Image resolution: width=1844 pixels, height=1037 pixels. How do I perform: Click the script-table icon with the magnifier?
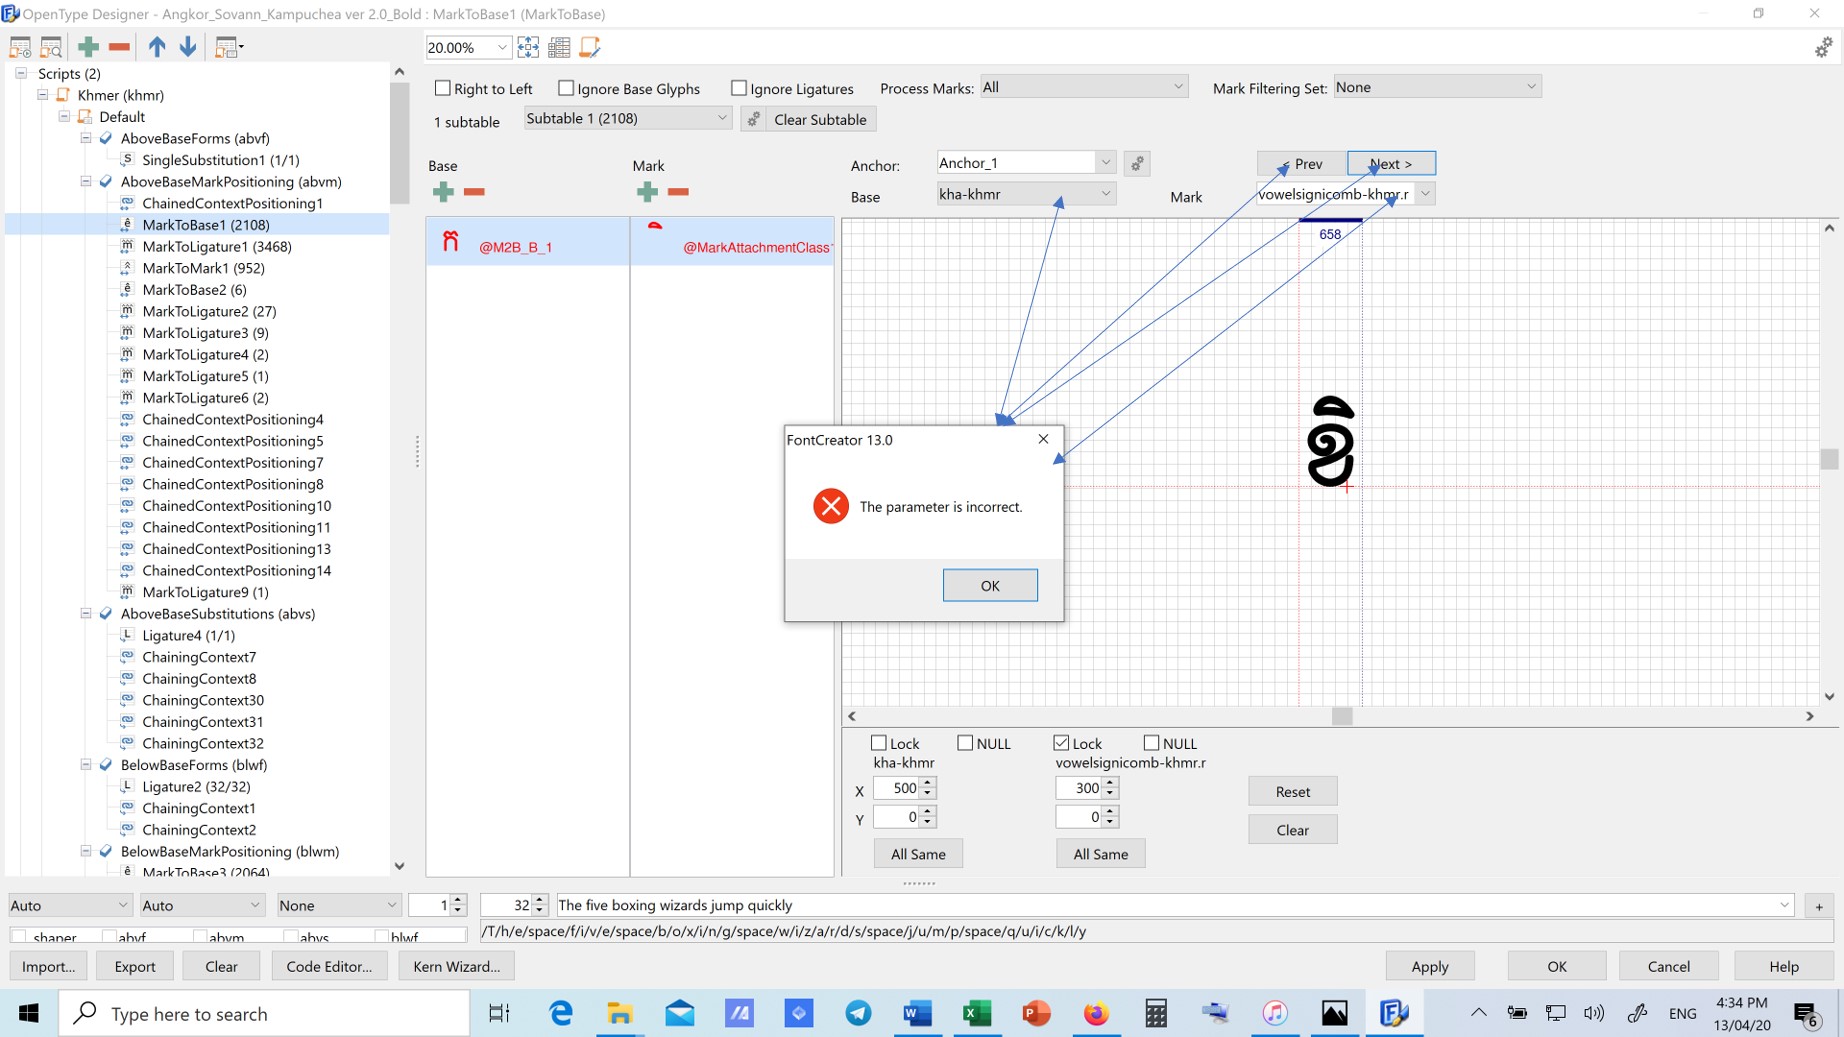click(51, 47)
